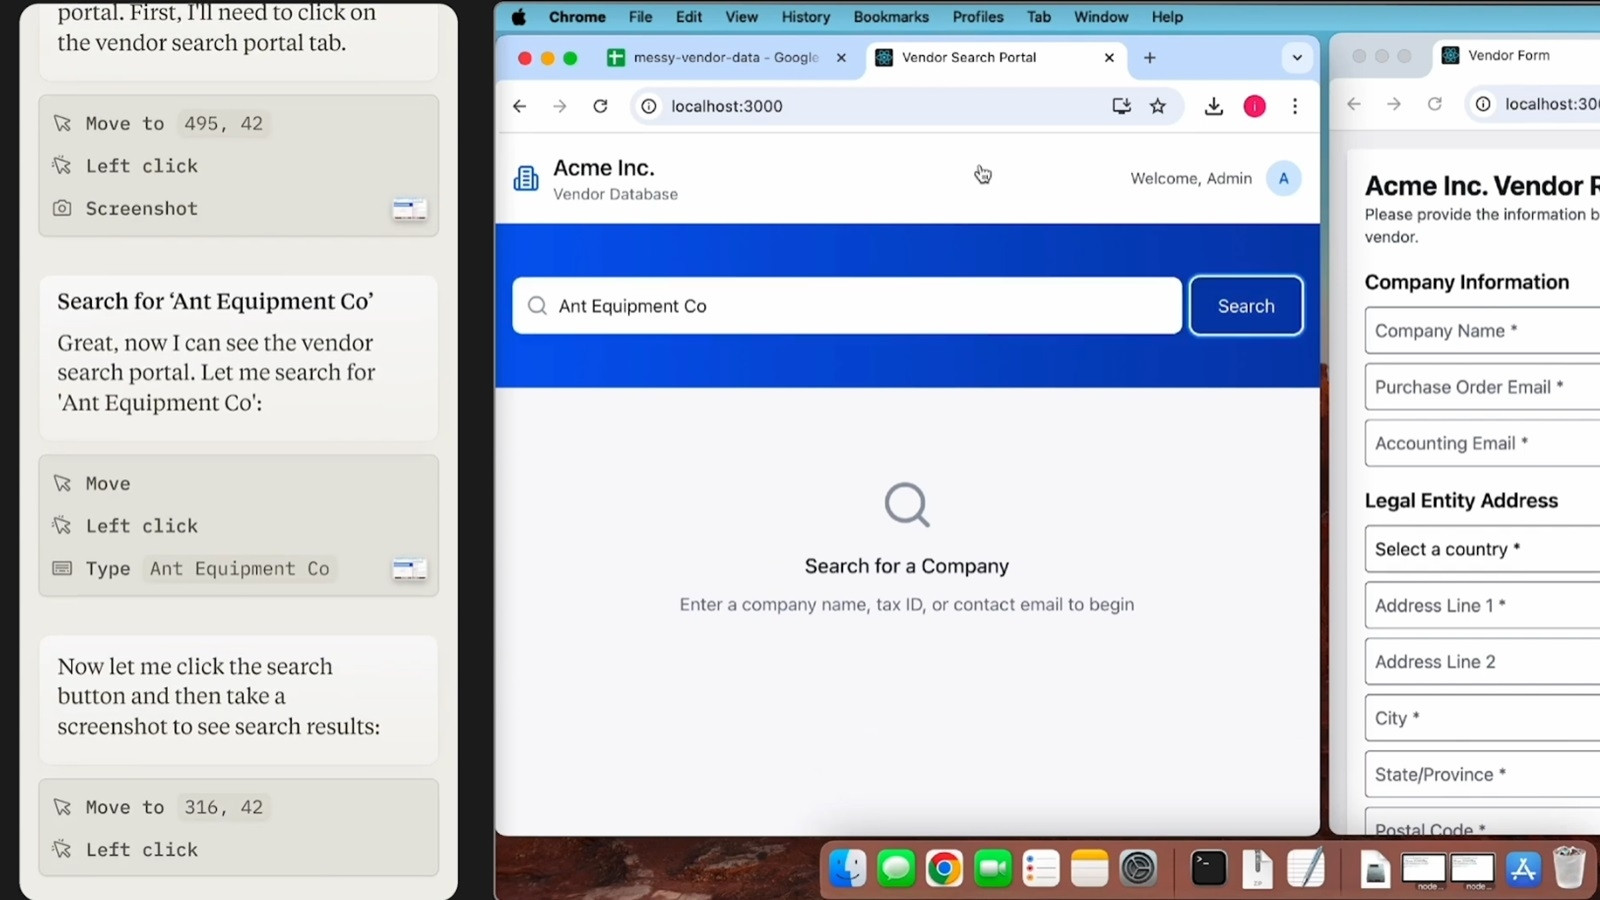Open the Tab menu
The height and width of the screenshot is (900, 1600).
point(1038,17)
